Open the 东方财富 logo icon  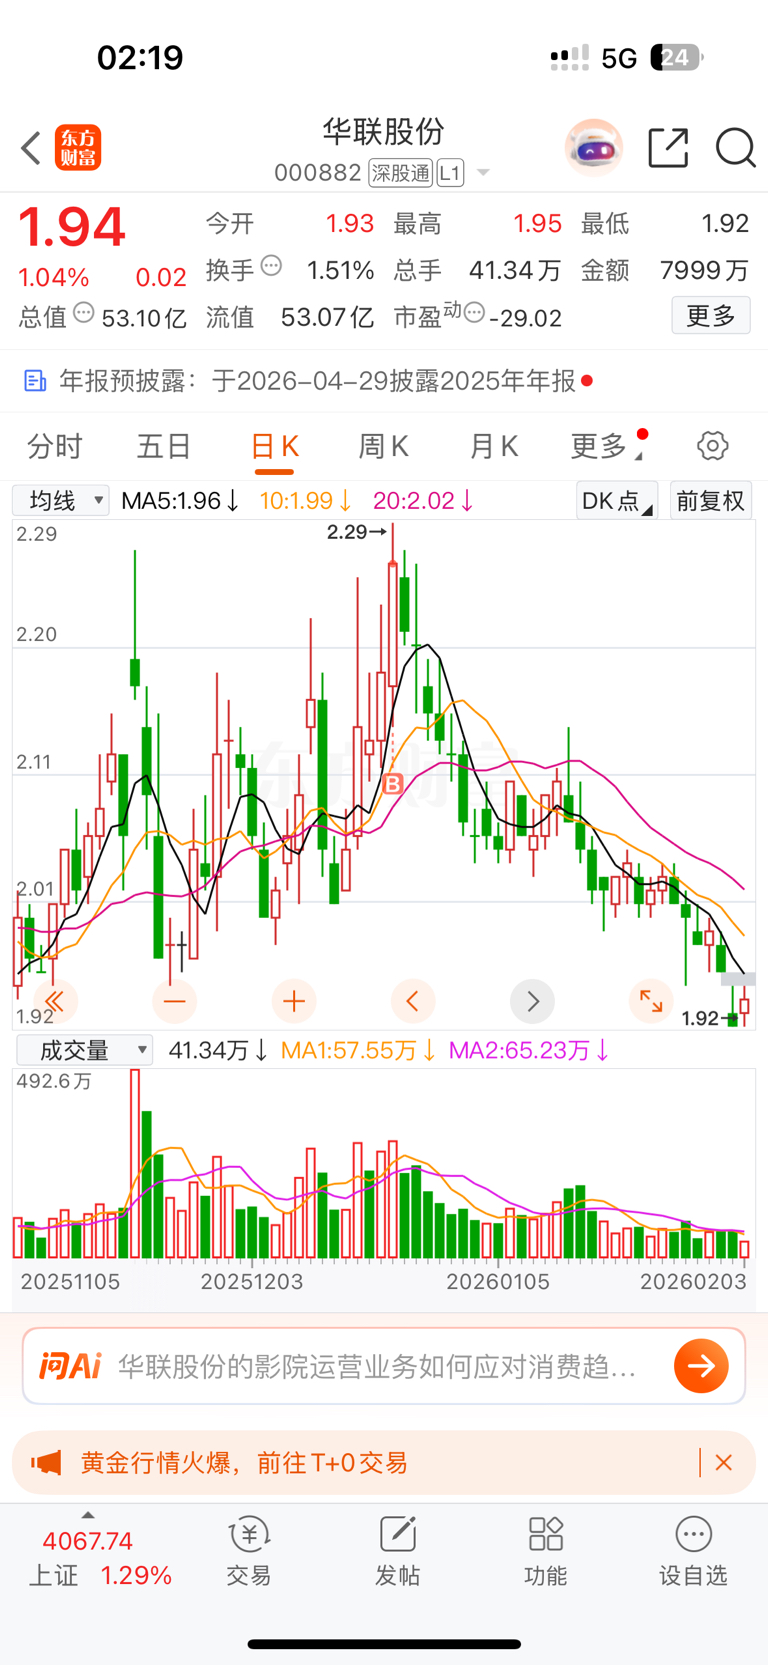(x=78, y=148)
